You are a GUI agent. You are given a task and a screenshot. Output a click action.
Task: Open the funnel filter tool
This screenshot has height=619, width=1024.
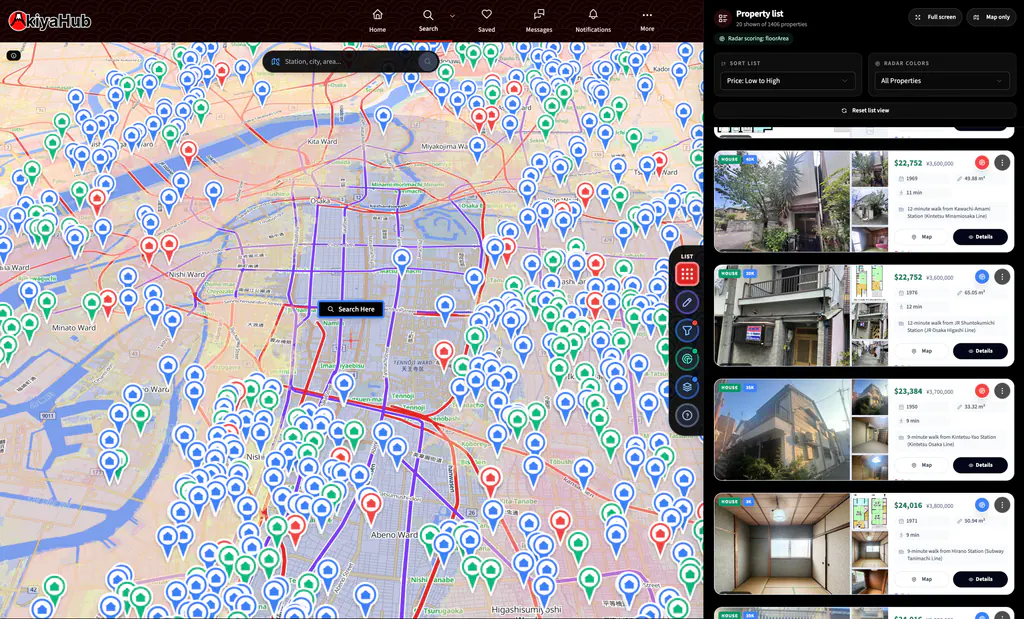point(686,330)
